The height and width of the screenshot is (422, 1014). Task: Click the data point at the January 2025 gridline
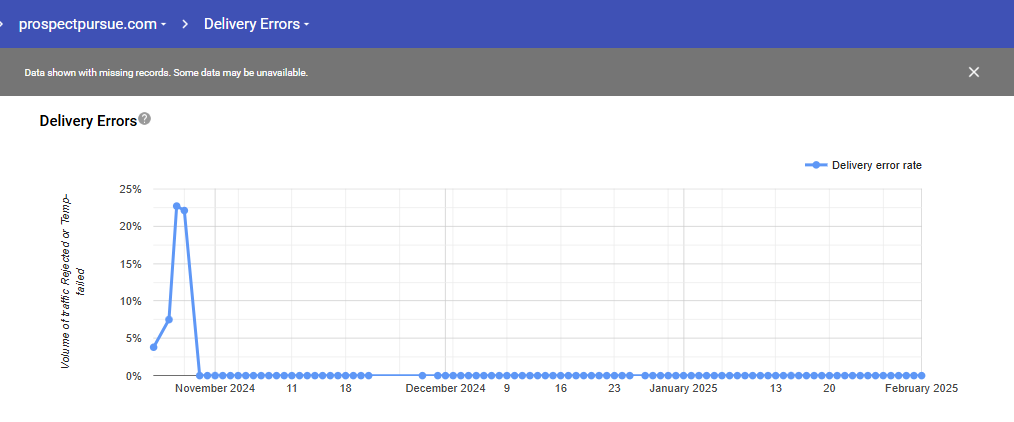tap(684, 376)
